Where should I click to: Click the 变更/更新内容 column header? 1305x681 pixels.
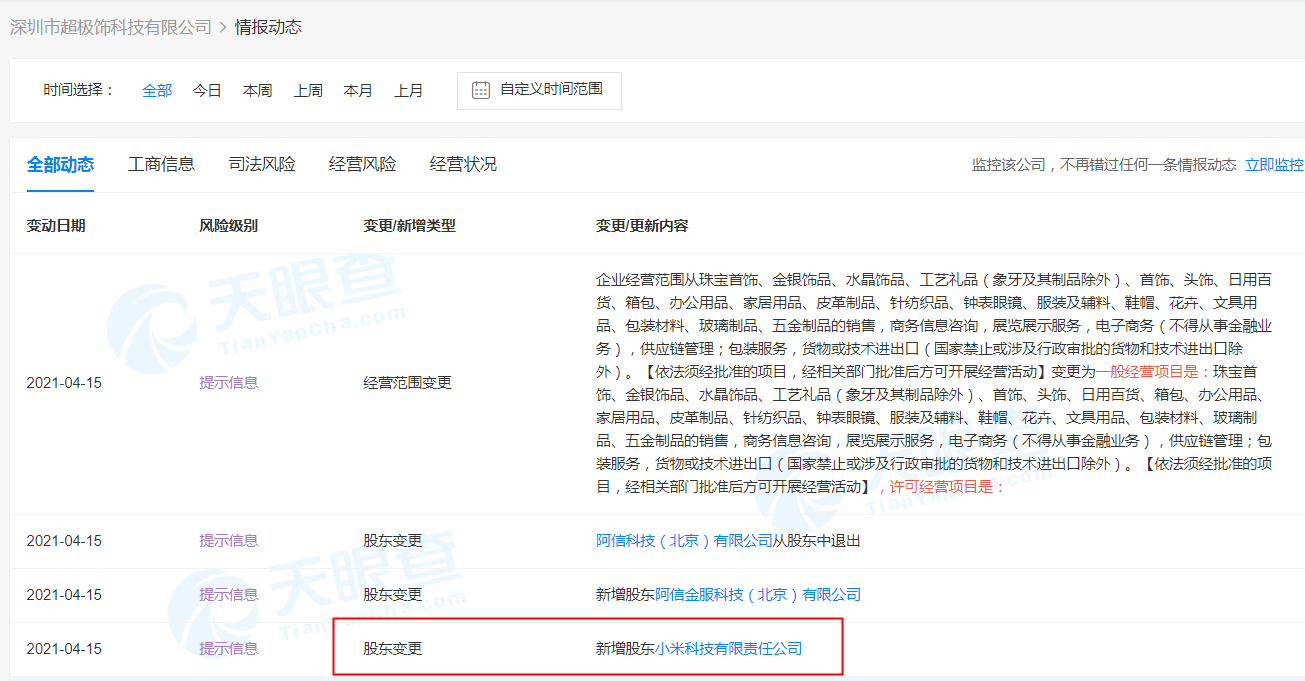(642, 226)
